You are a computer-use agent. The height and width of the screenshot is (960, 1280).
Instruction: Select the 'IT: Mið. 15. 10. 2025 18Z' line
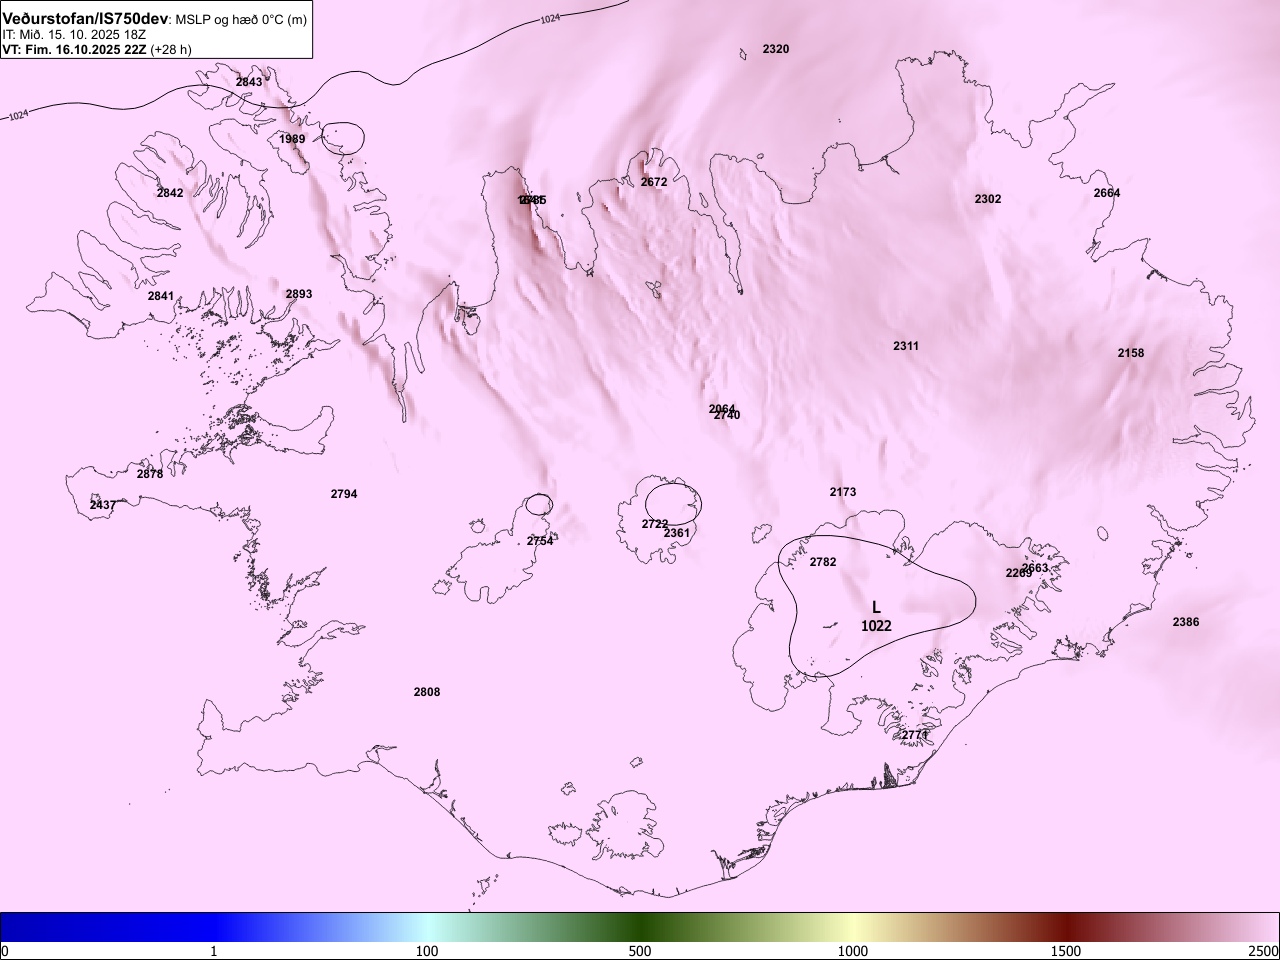coord(74,34)
